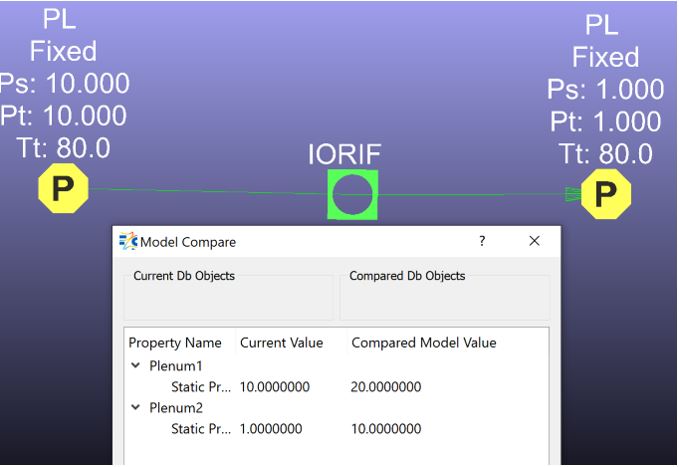Close the Model Compare dialog
679x467 pixels.
coord(534,241)
